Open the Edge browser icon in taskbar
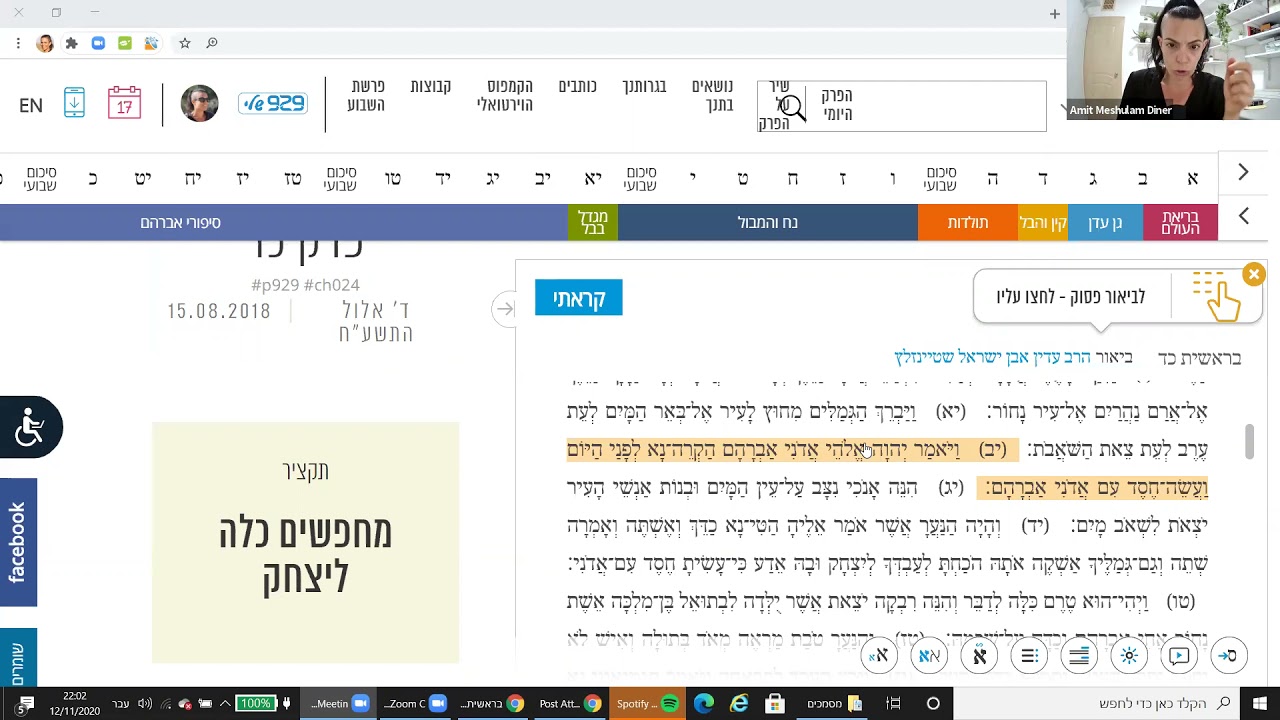Viewport: 1280px width, 720px height. (x=704, y=704)
